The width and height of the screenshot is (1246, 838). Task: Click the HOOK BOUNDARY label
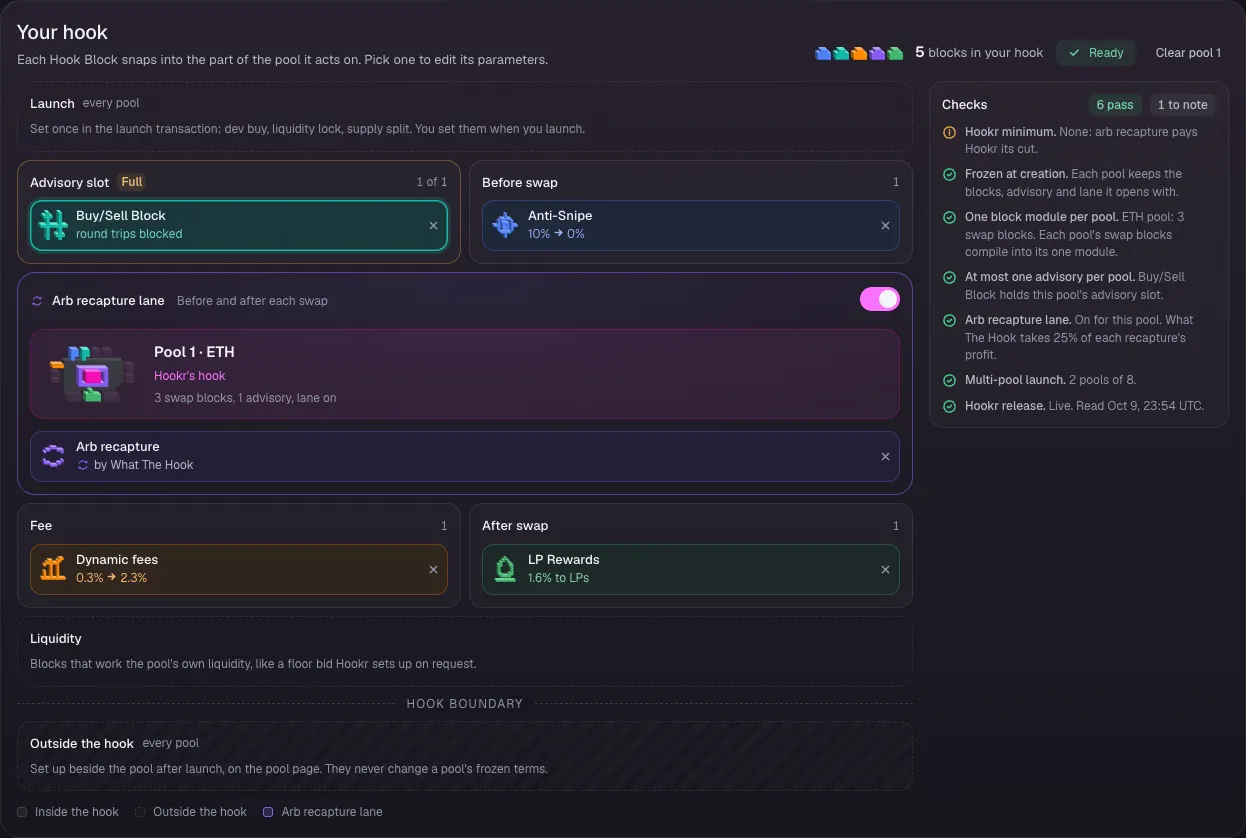click(x=464, y=704)
